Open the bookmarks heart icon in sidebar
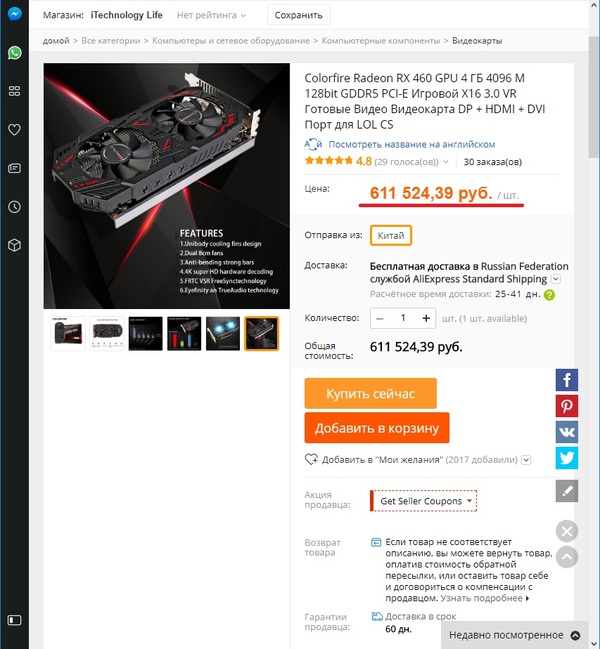Screen dimensions: 600x649 (14, 130)
